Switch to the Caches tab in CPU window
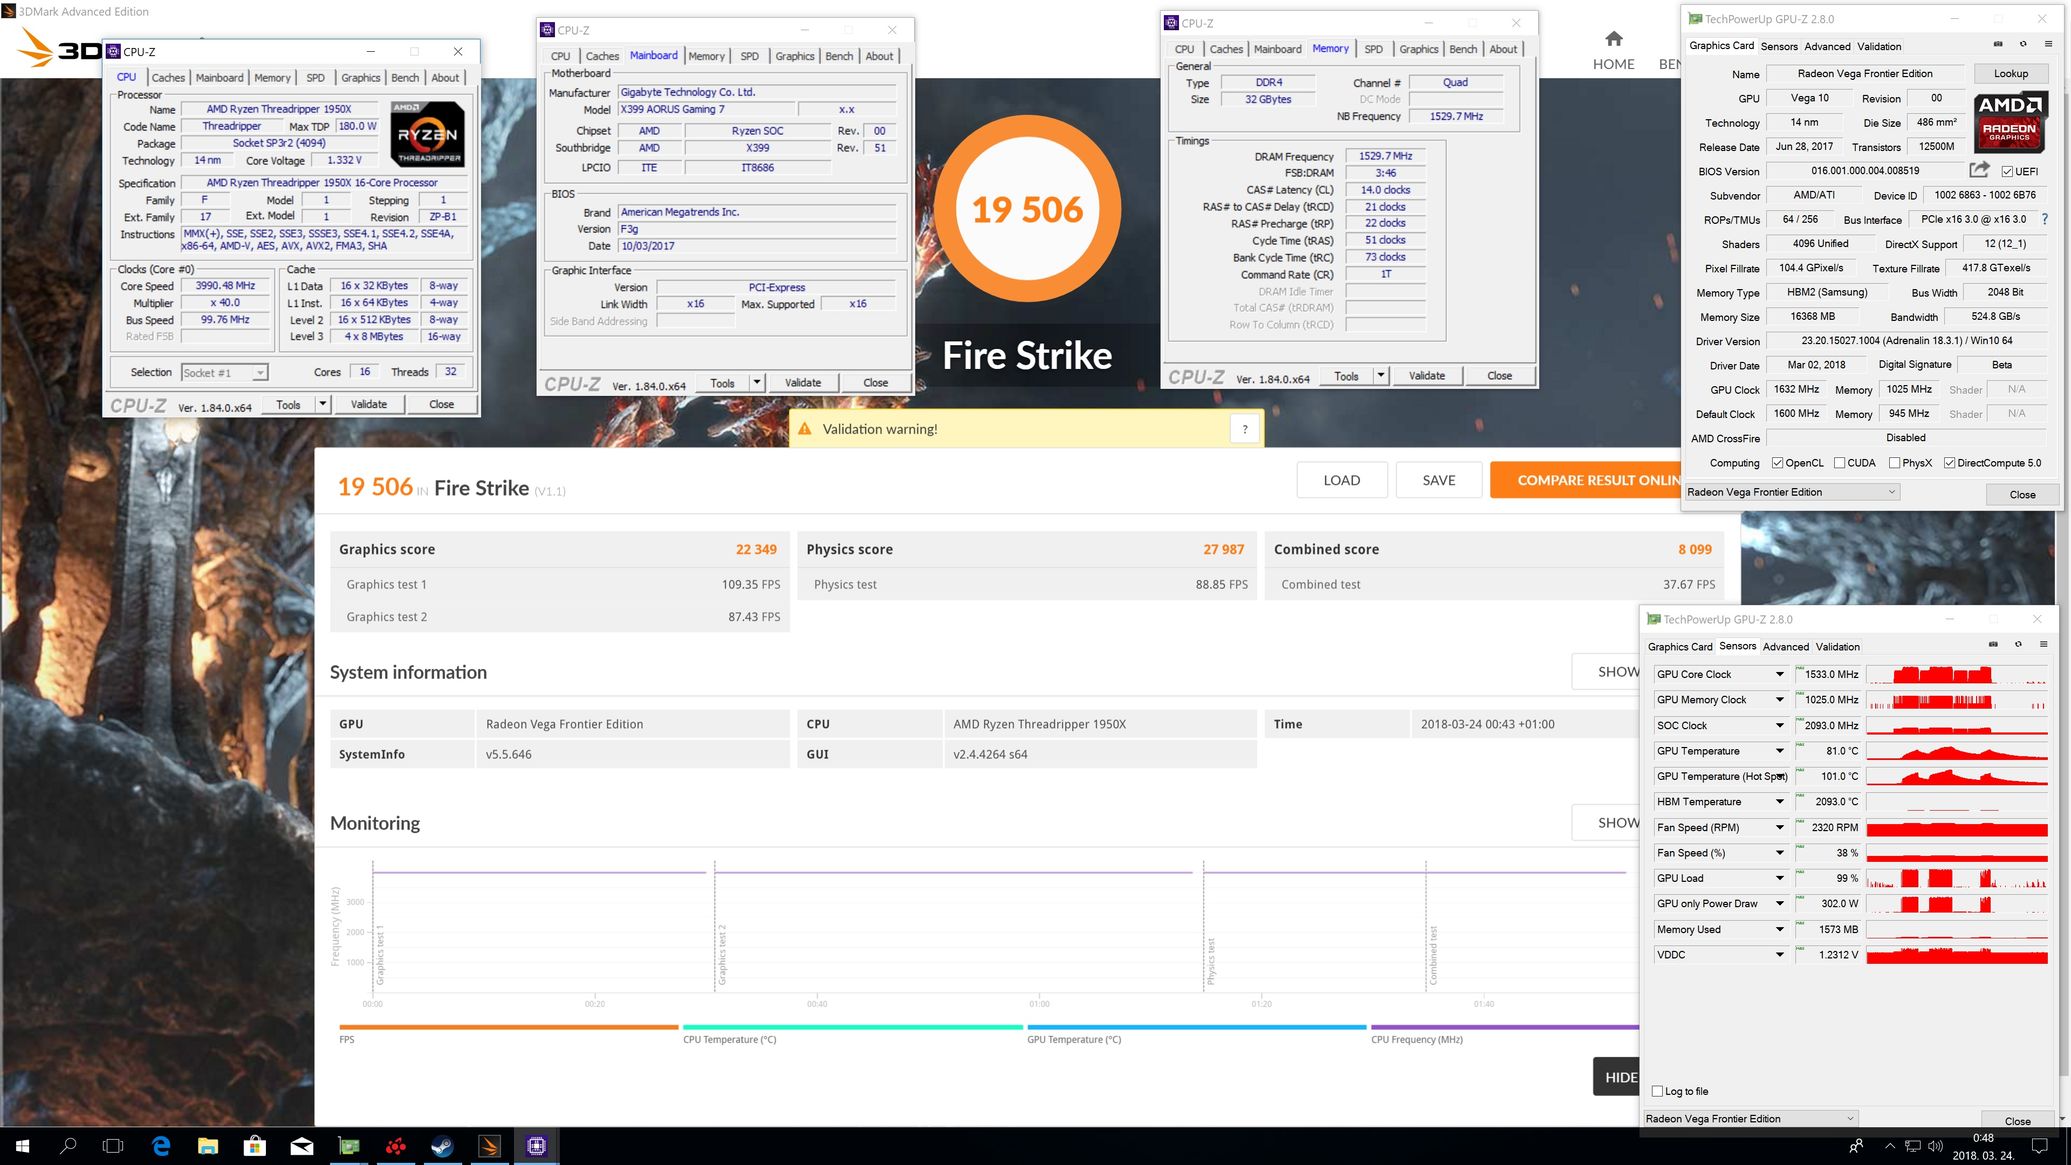The width and height of the screenshot is (2071, 1165). 168,78
